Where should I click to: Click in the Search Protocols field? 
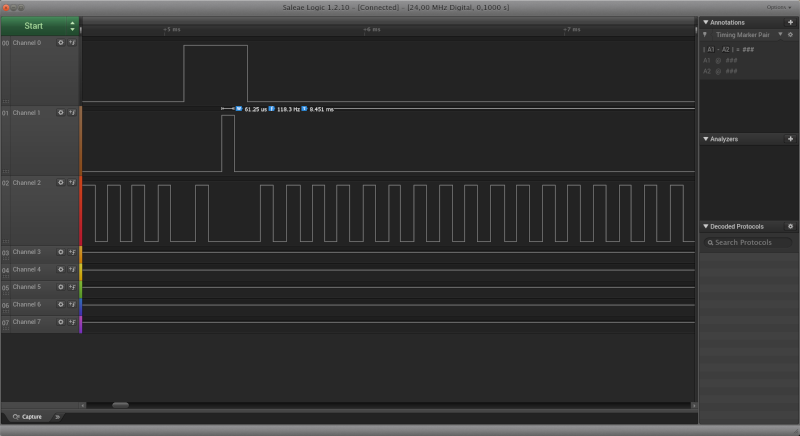coord(748,243)
